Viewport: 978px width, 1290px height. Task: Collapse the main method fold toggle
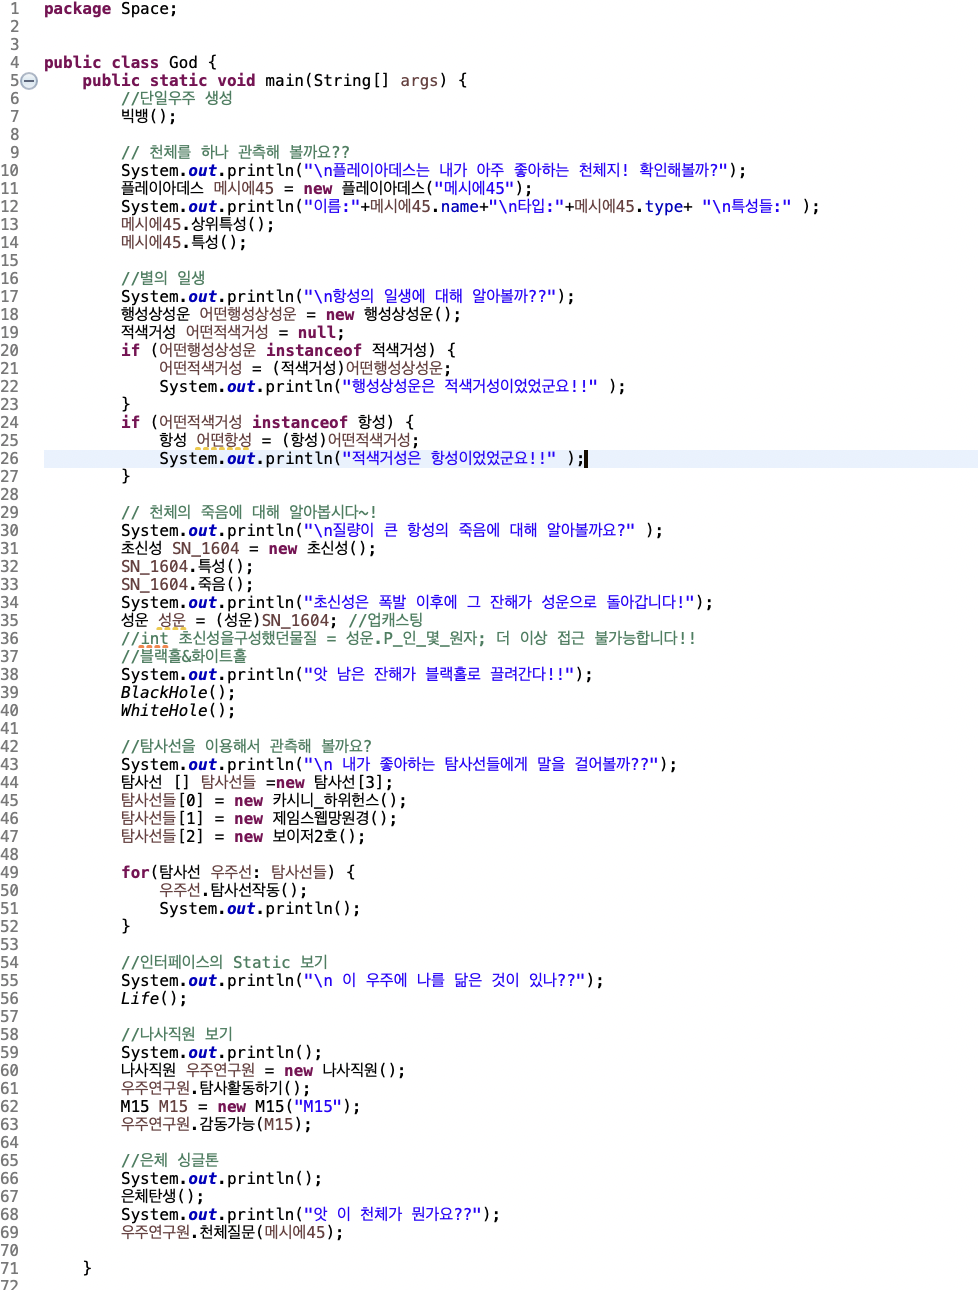click(x=29, y=81)
